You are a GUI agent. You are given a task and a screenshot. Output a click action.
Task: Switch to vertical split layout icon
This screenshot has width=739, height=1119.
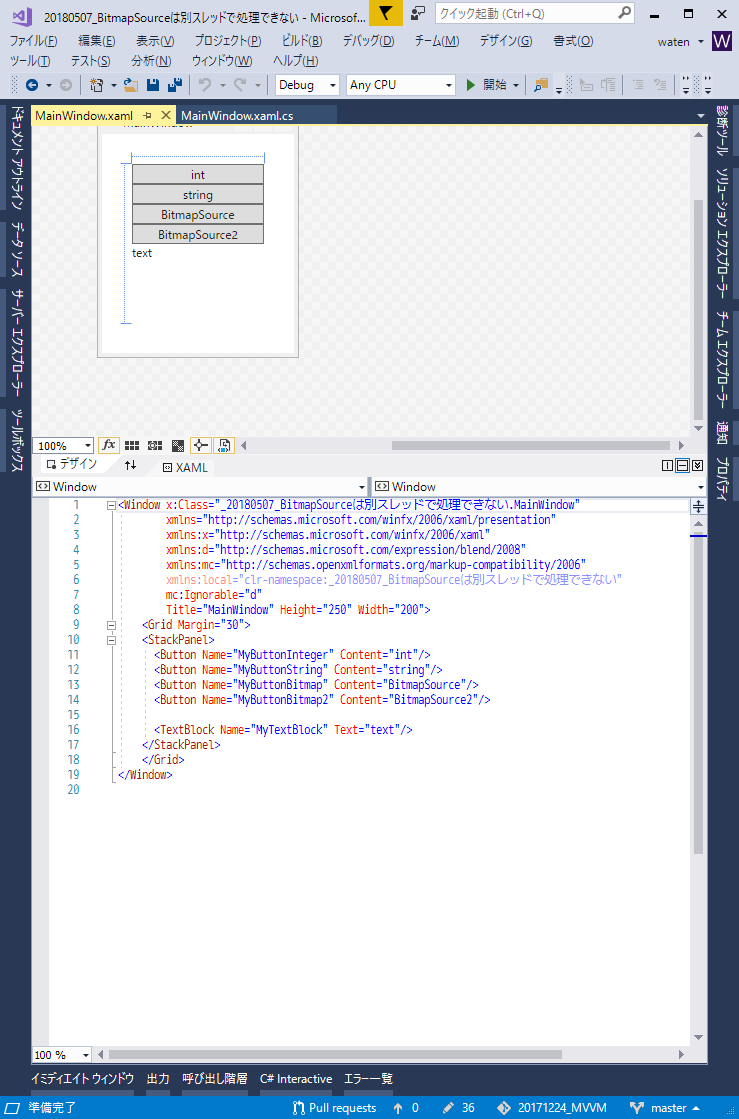pyautogui.click(x=668, y=465)
